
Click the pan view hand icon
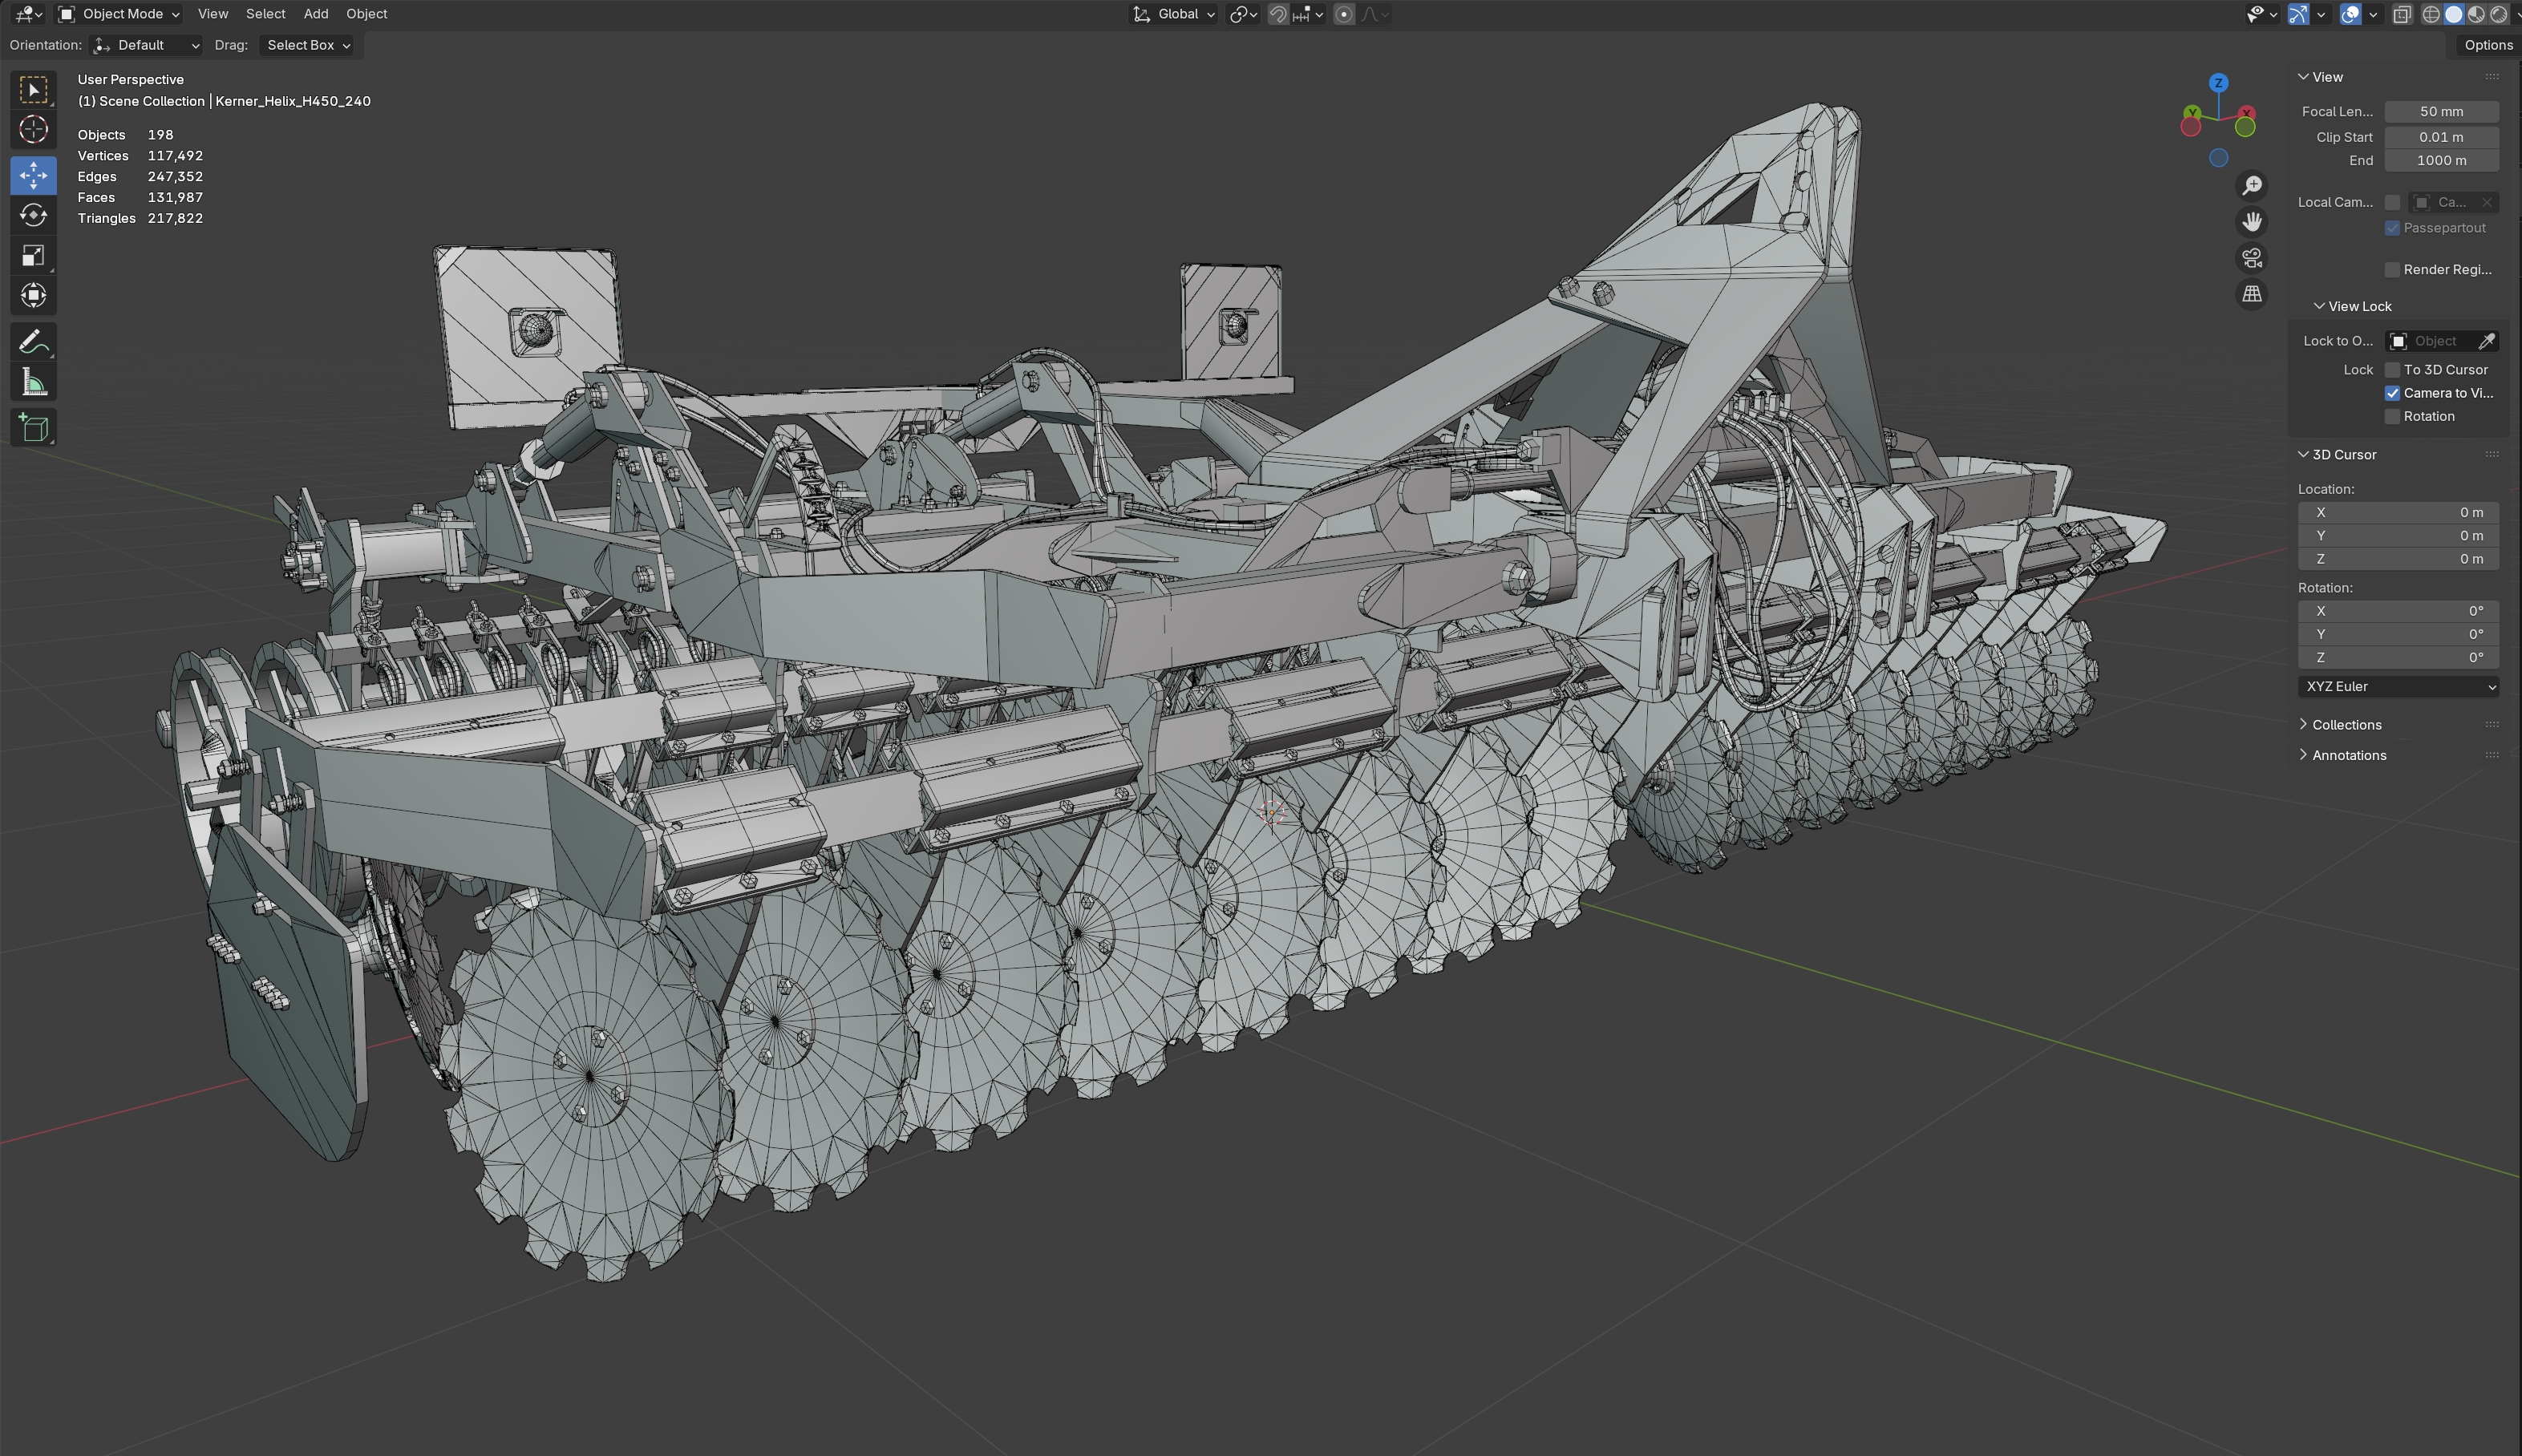point(2251,221)
